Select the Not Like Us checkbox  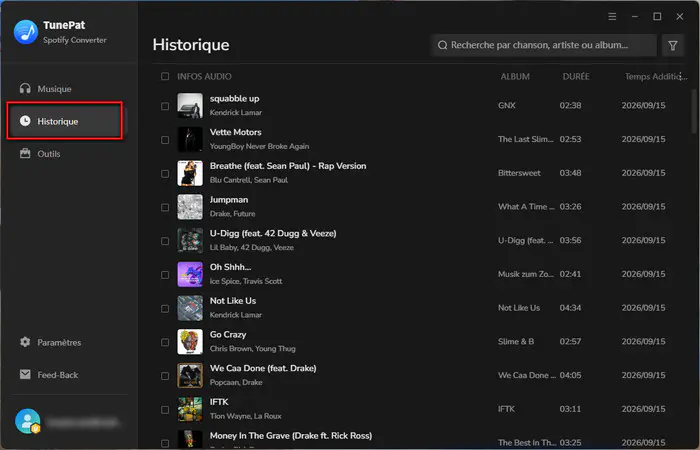click(165, 308)
